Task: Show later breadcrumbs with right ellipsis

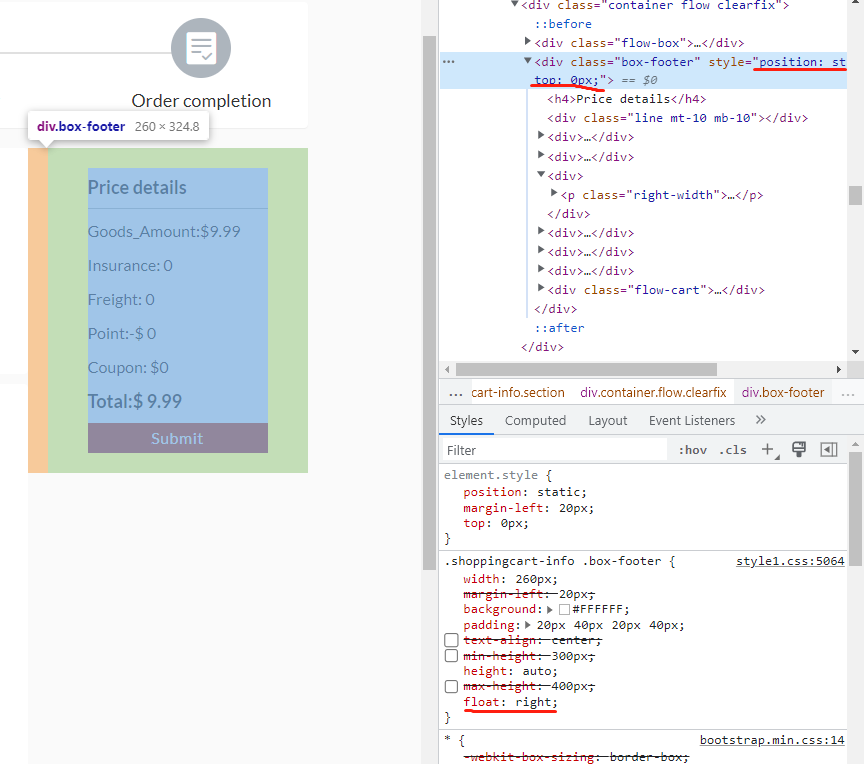Action: (848, 393)
